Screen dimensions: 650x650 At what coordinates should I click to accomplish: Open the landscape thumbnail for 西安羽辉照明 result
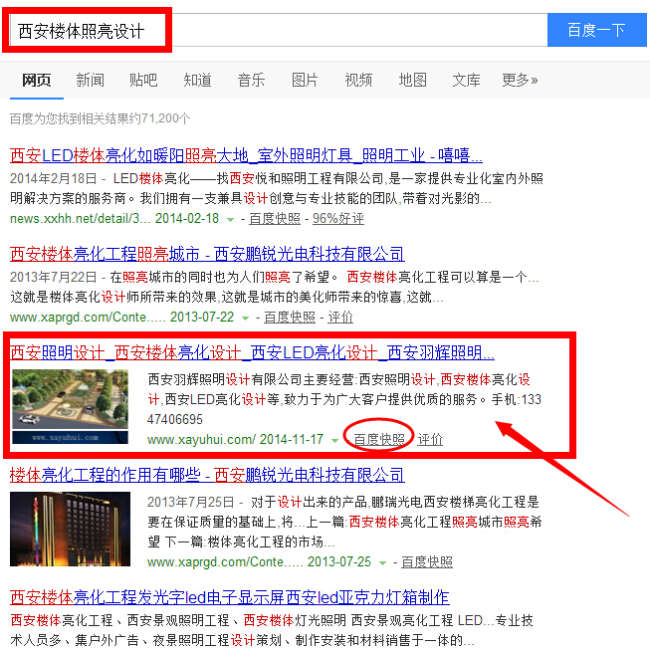pos(70,407)
